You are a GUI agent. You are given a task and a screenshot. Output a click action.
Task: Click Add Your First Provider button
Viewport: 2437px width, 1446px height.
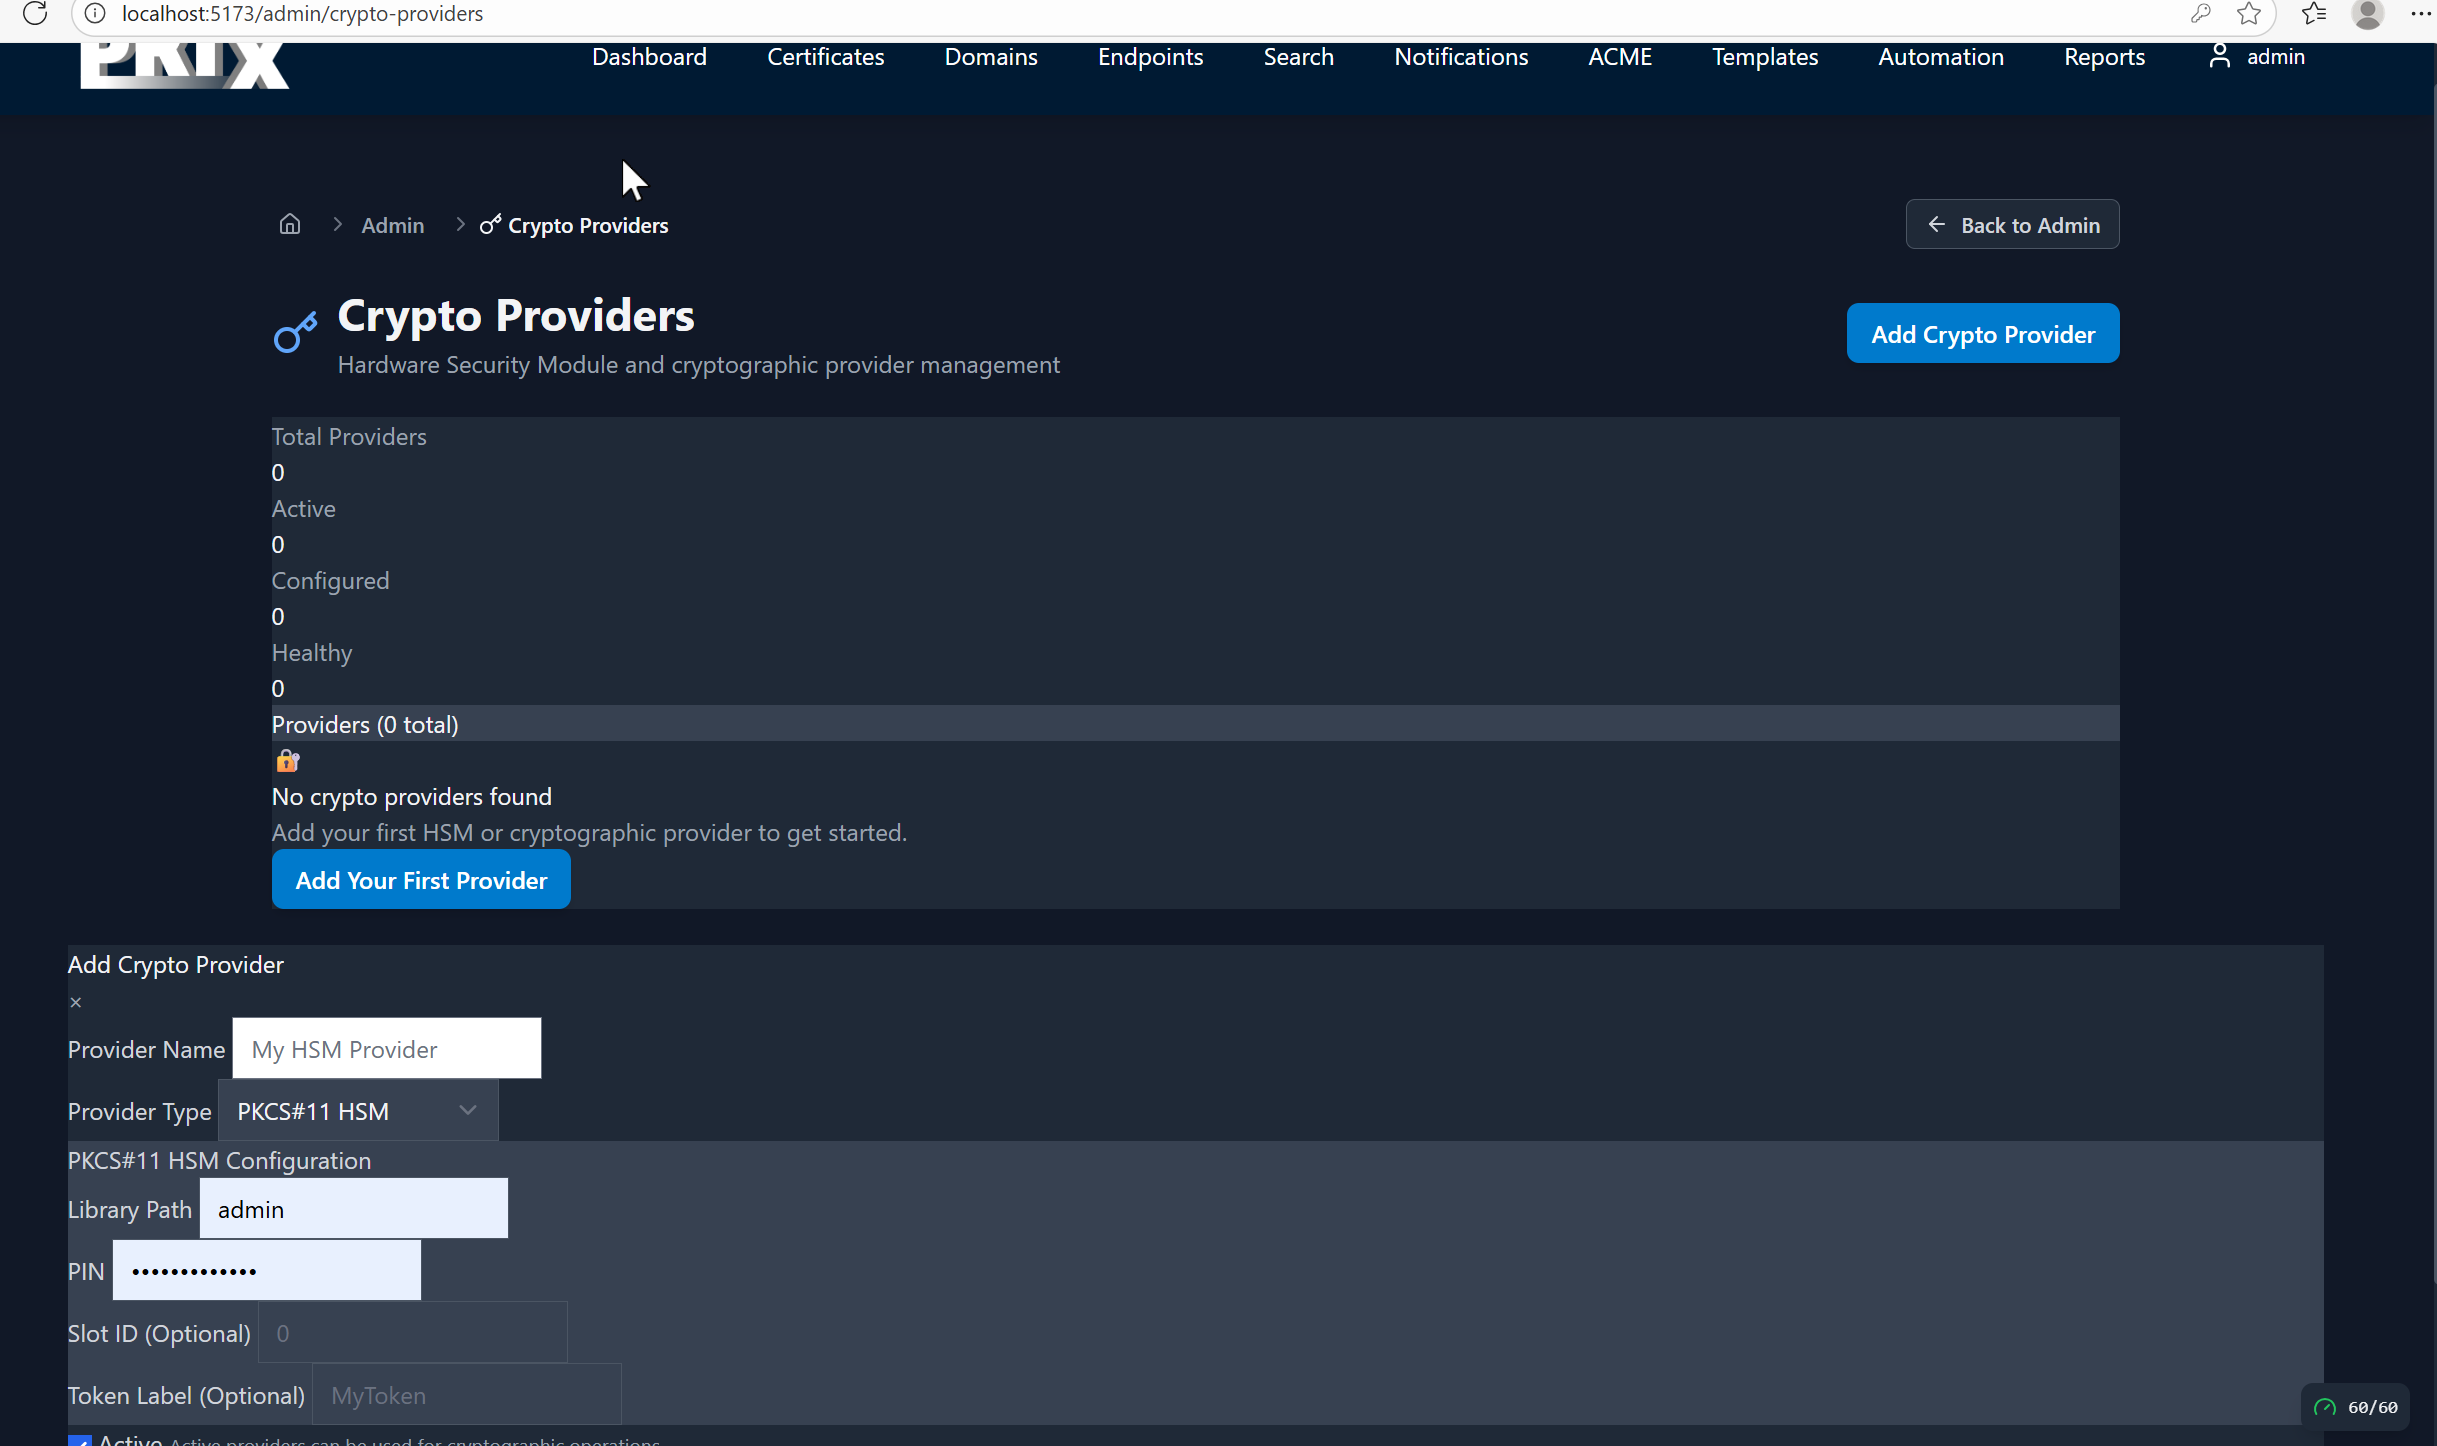[421, 880]
